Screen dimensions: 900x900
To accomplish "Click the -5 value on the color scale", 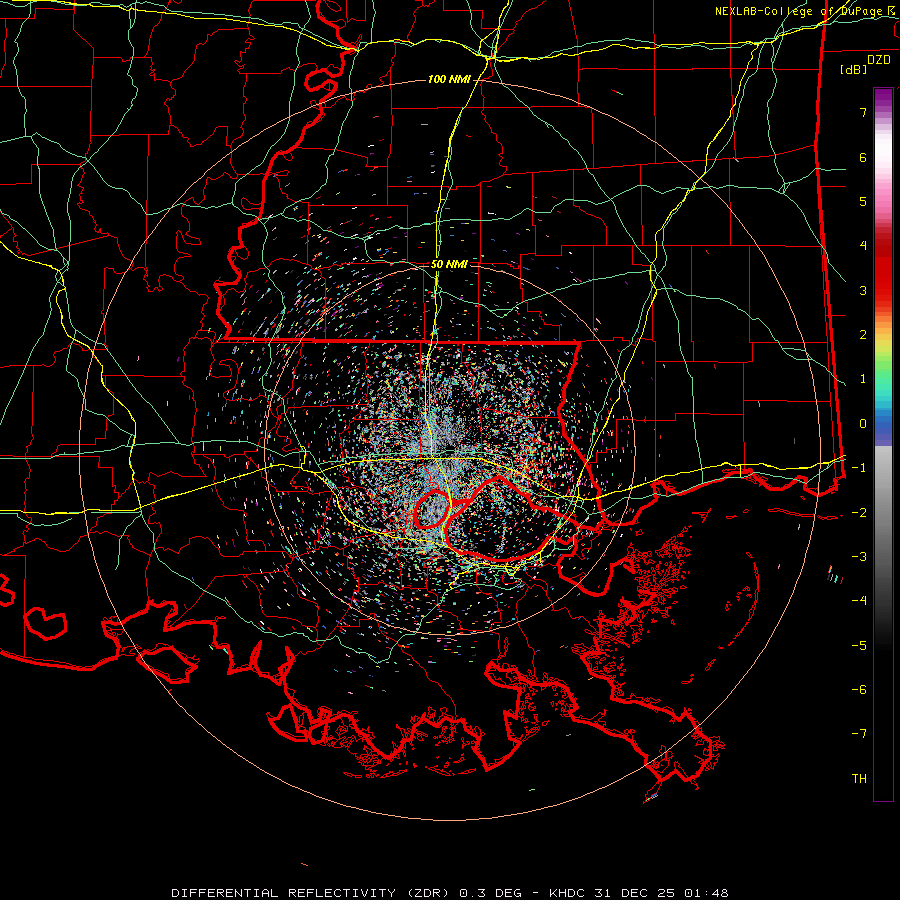I will click(x=859, y=645).
